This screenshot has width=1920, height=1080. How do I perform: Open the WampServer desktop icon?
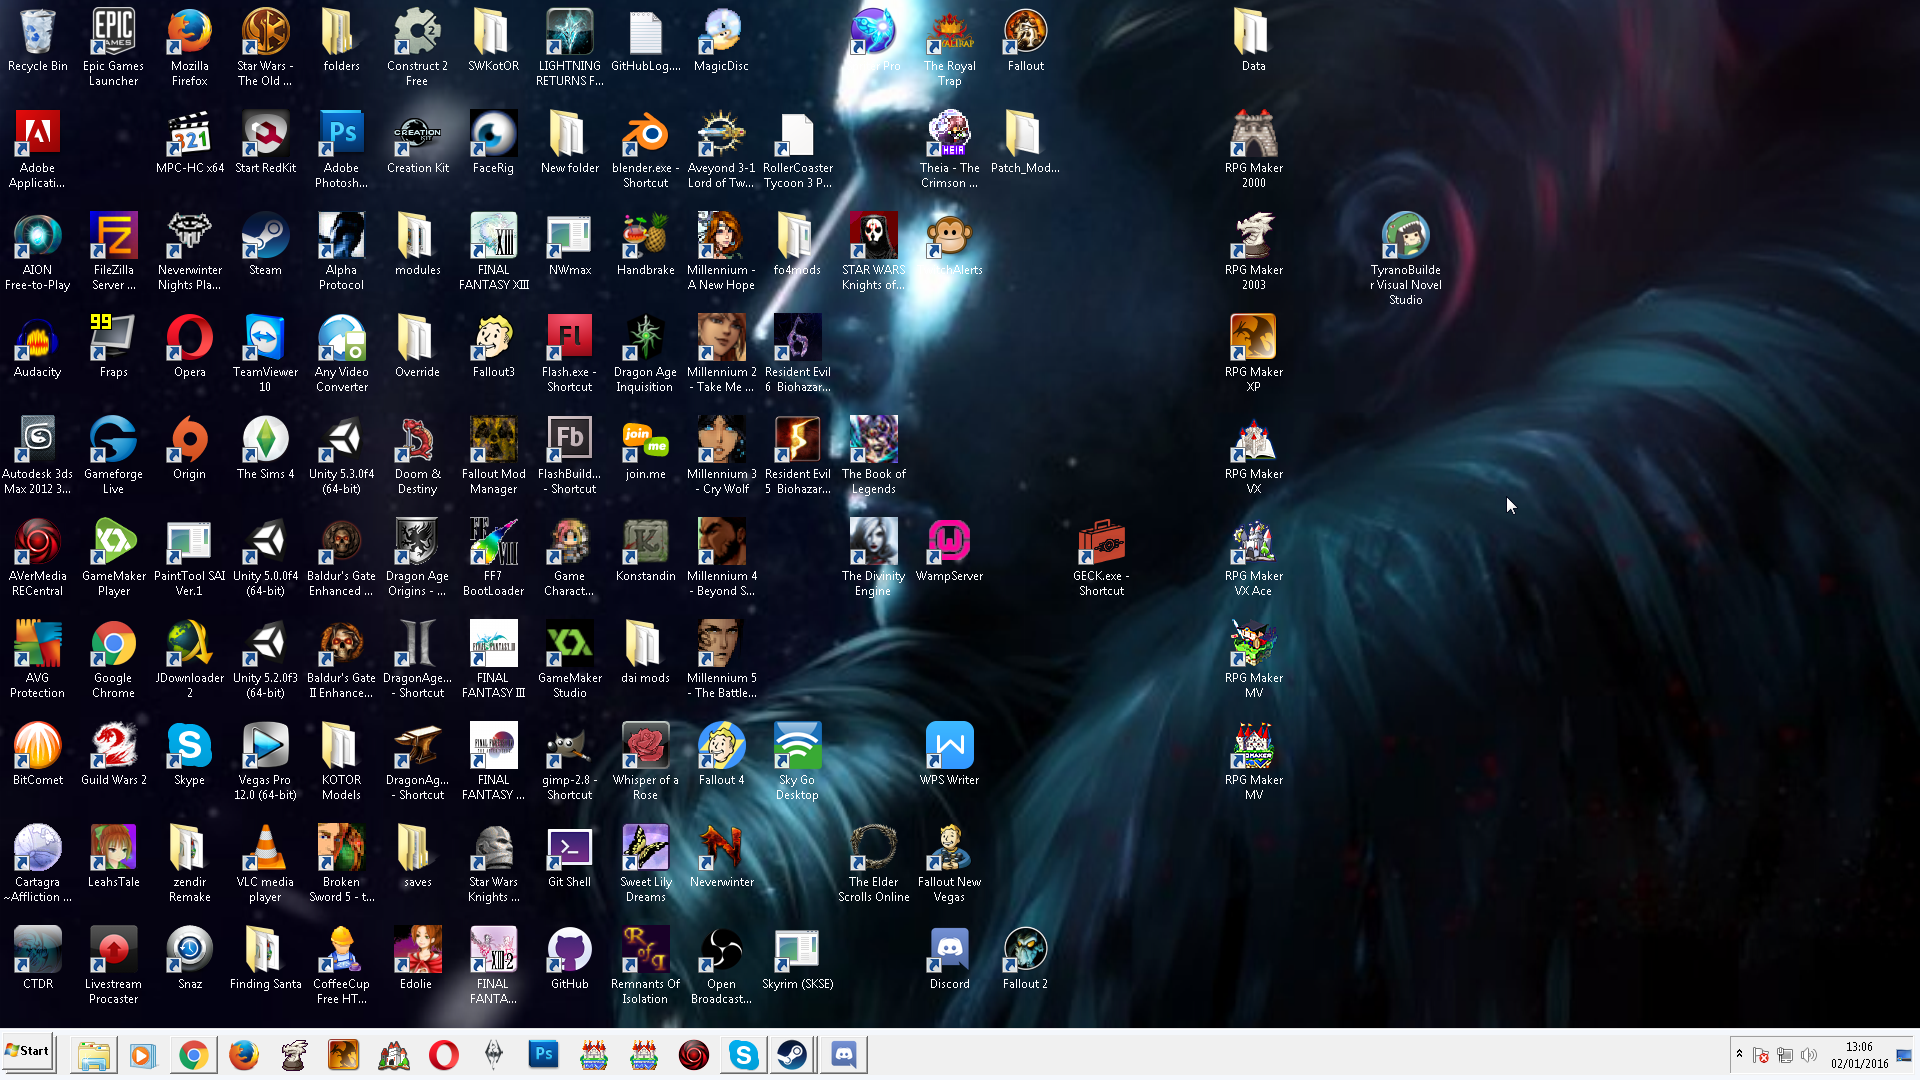click(x=949, y=551)
